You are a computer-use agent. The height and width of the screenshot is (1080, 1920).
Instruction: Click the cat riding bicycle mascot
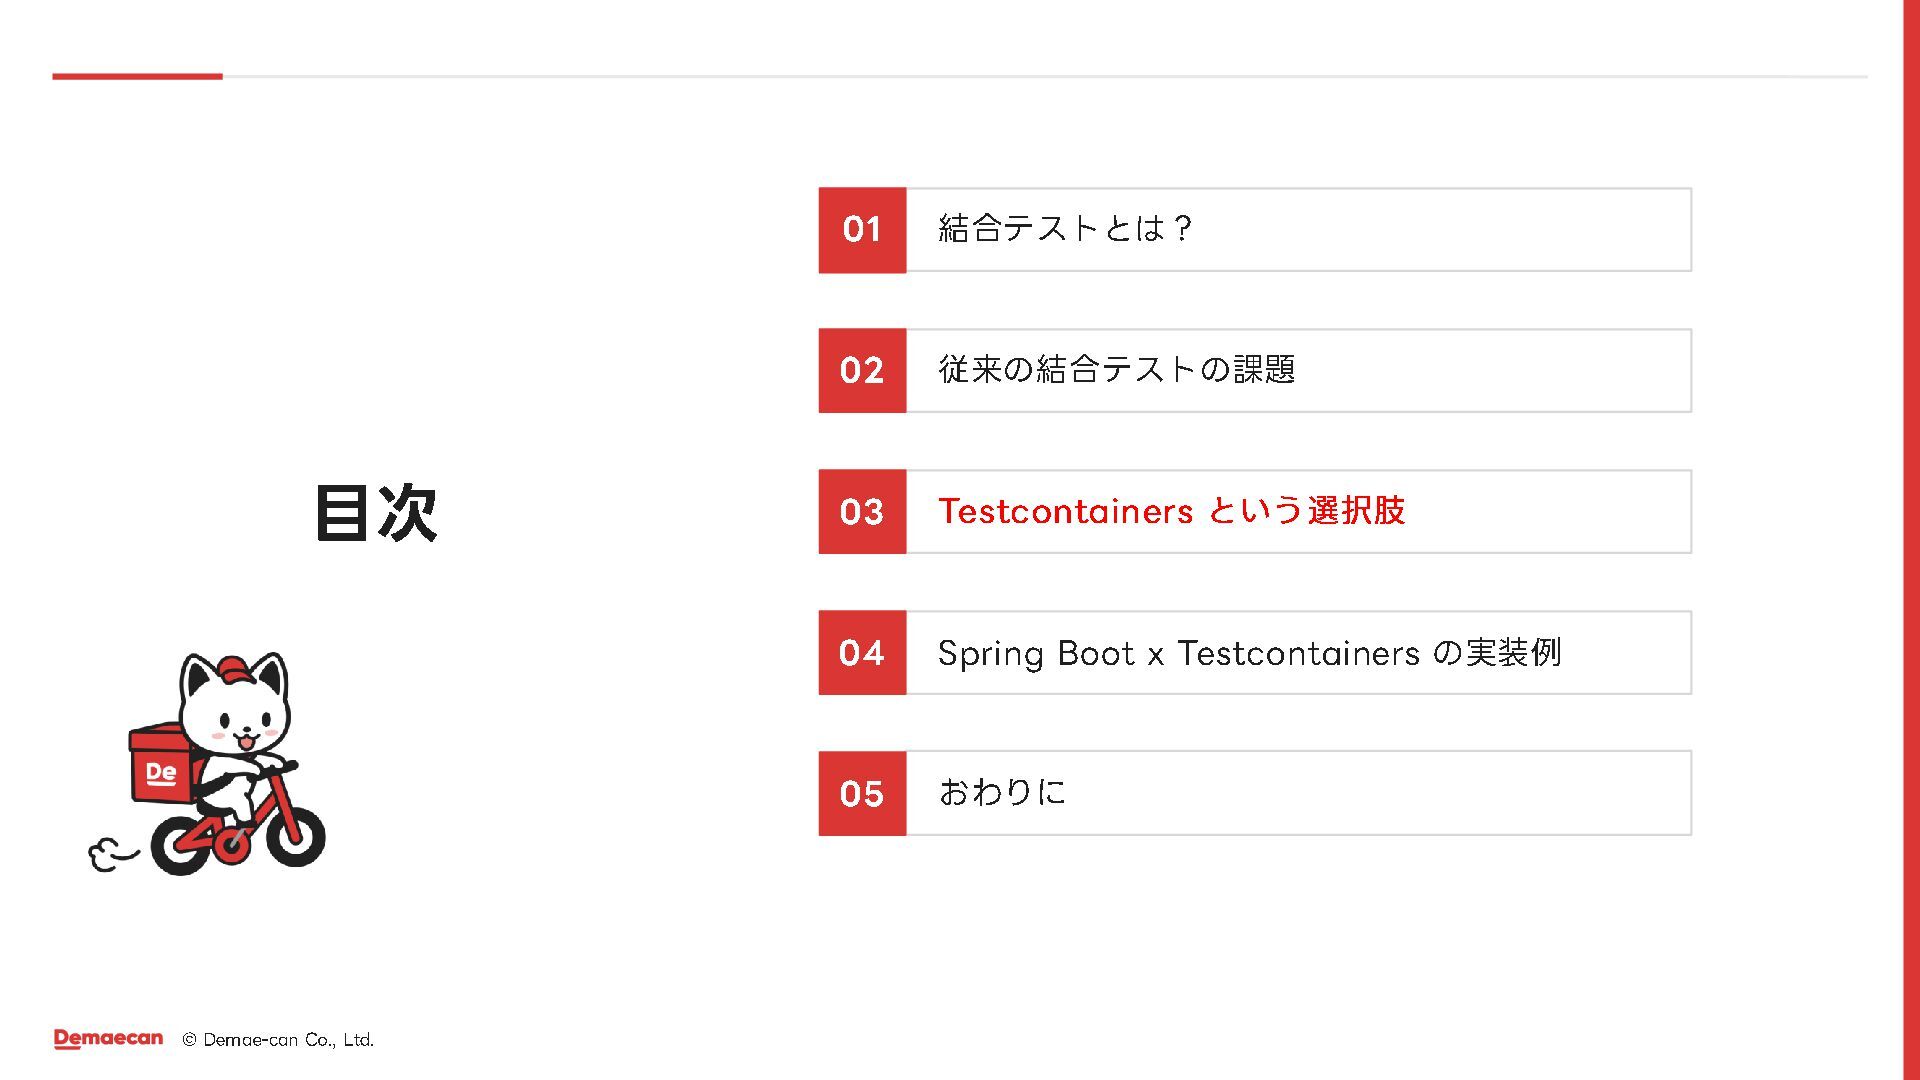point(207,764)
